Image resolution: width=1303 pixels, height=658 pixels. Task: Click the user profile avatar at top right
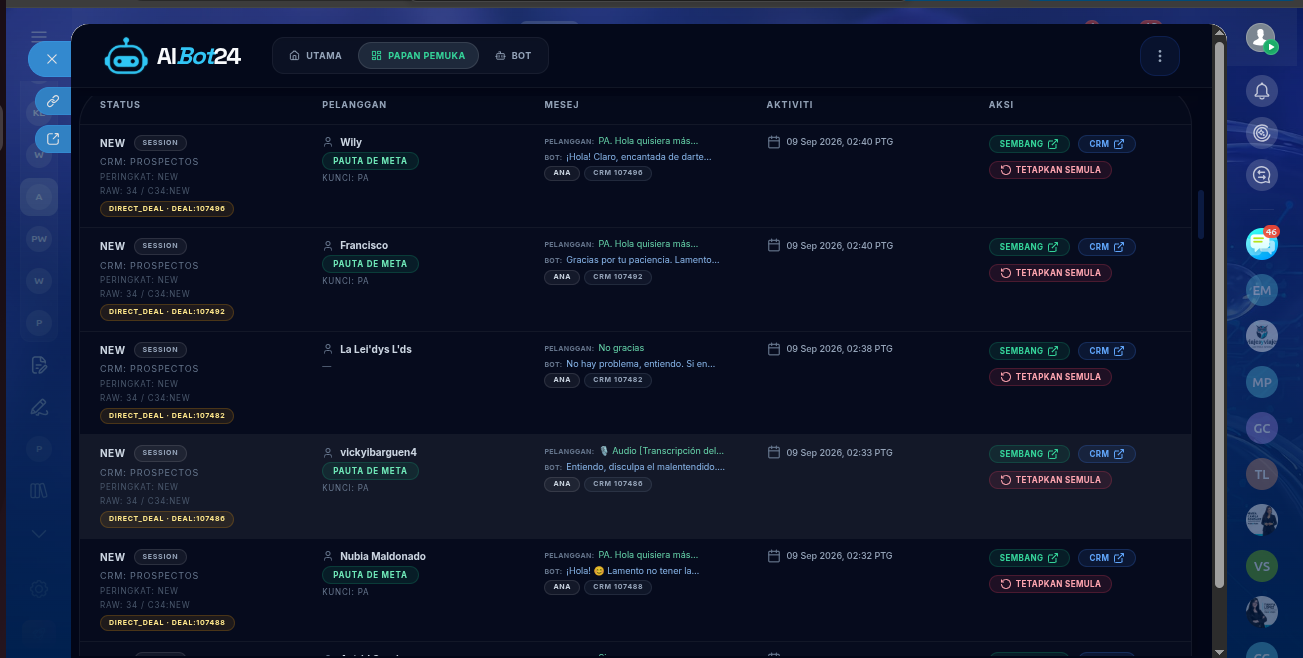coord(1261,38)
